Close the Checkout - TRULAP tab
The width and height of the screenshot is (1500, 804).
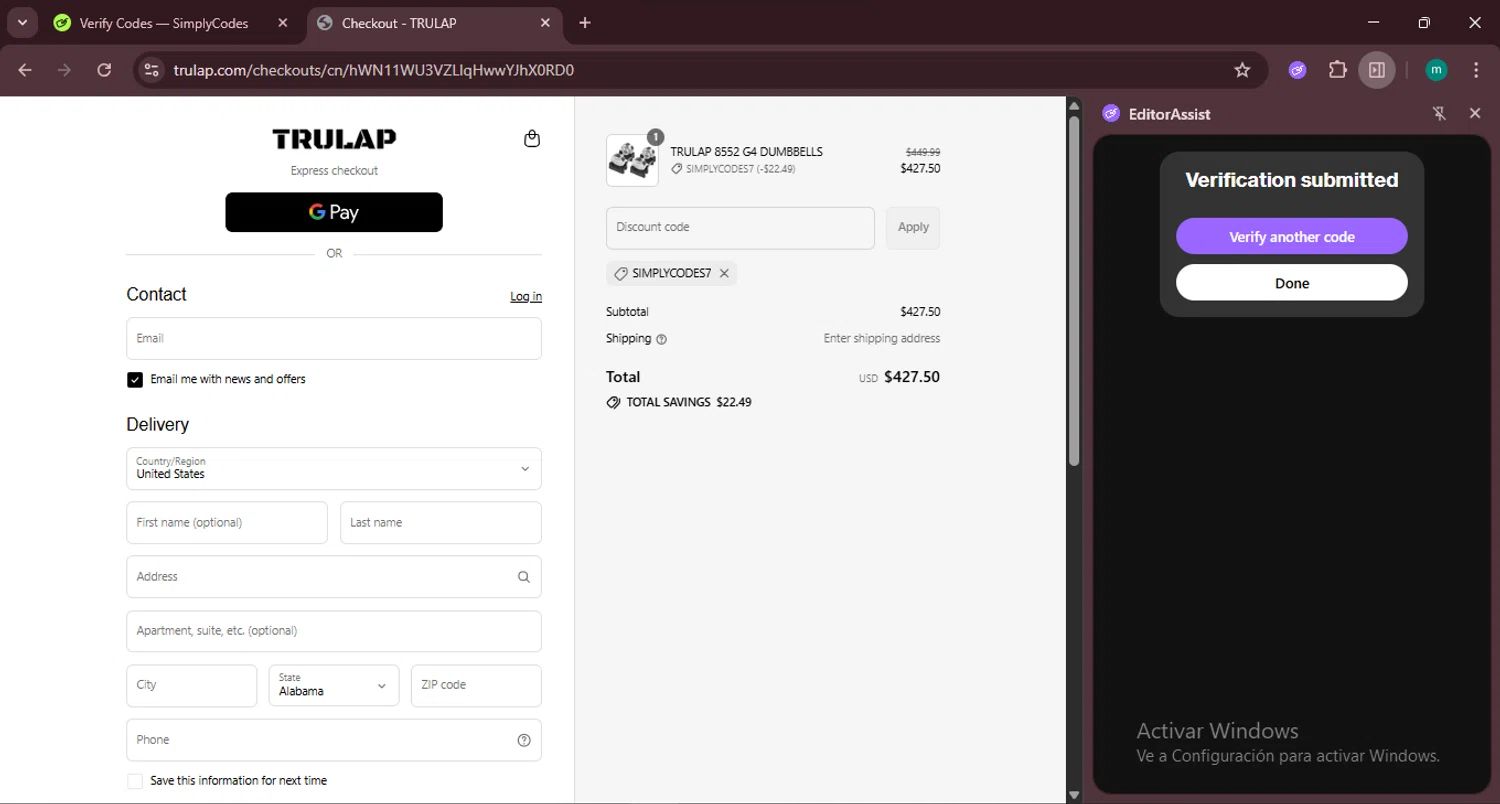click(545, 23)
